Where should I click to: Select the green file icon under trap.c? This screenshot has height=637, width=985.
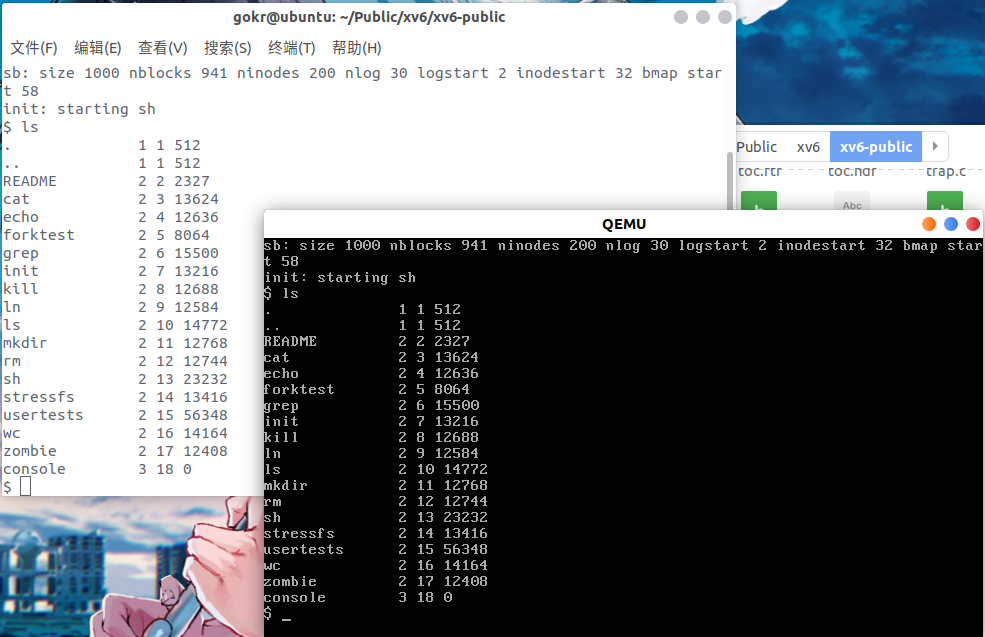(x=944, y=202)
